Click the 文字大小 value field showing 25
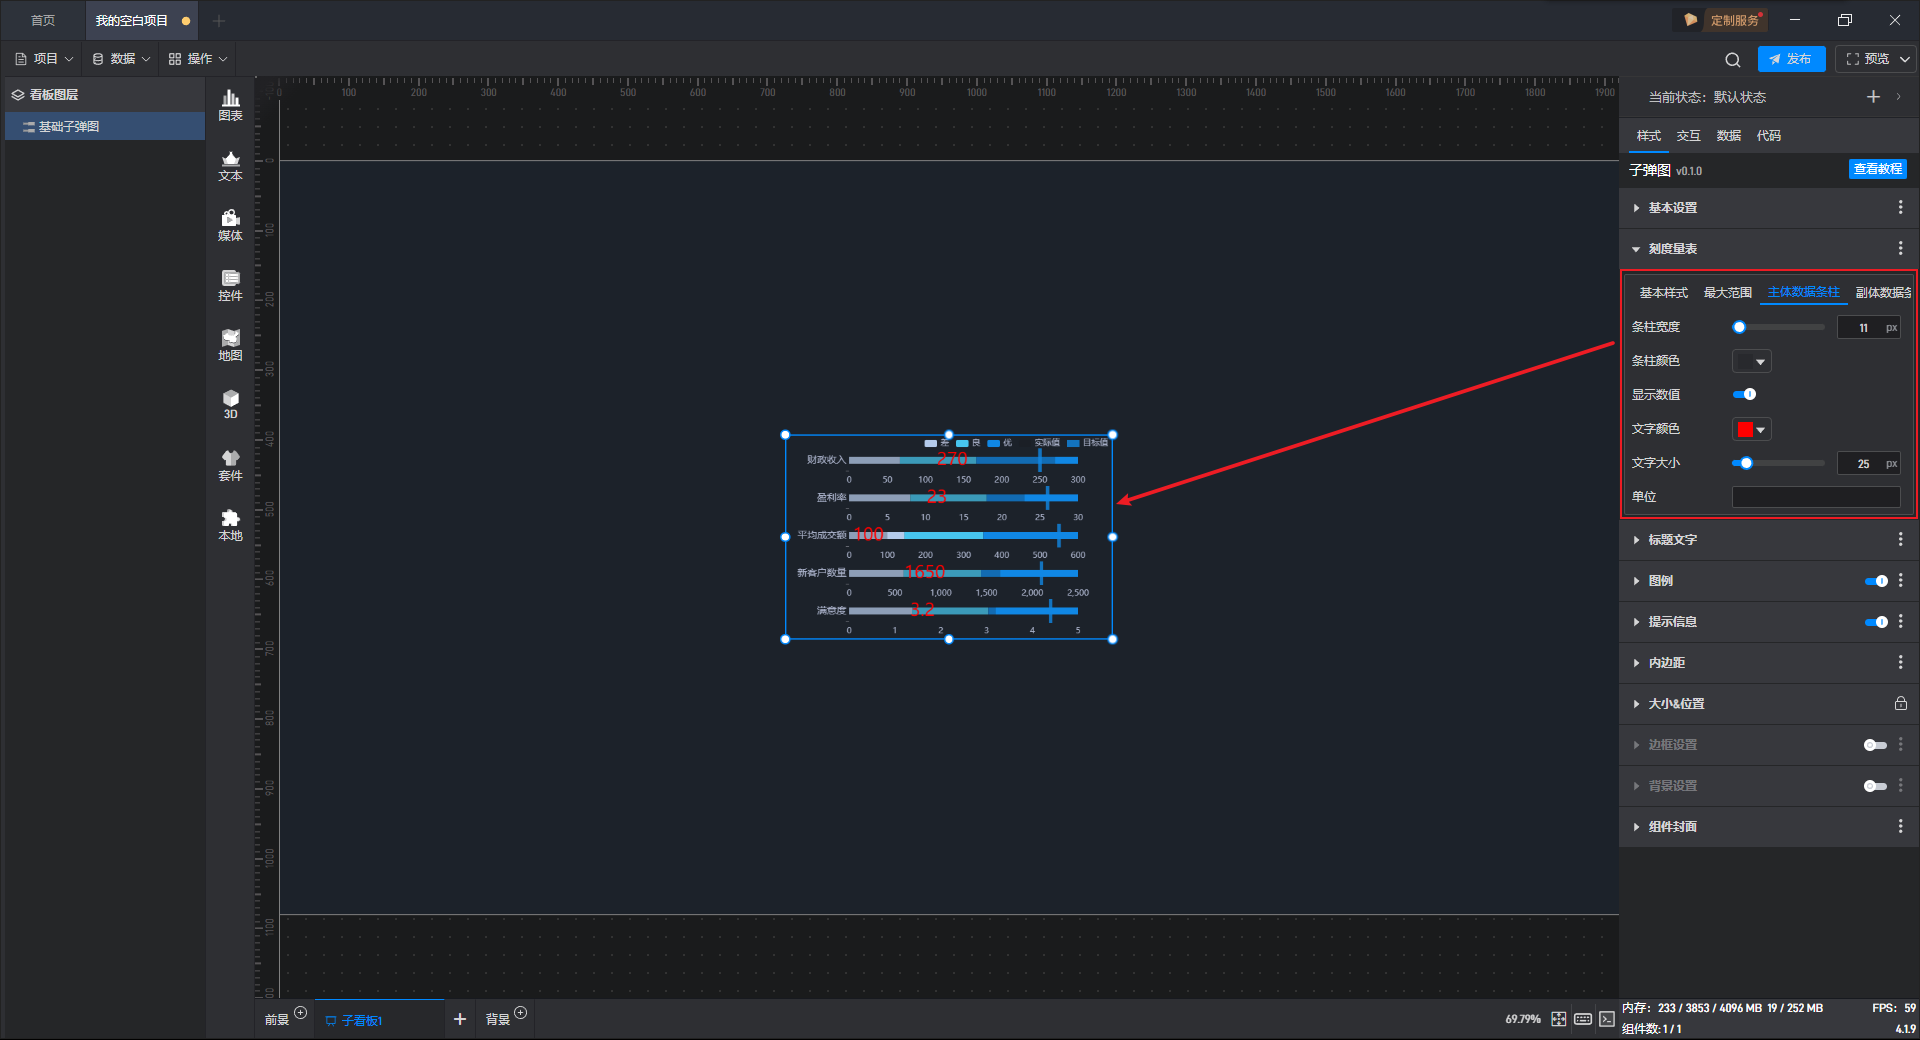Screen dimensions: 1920x1040 [x=1868, y=463]
